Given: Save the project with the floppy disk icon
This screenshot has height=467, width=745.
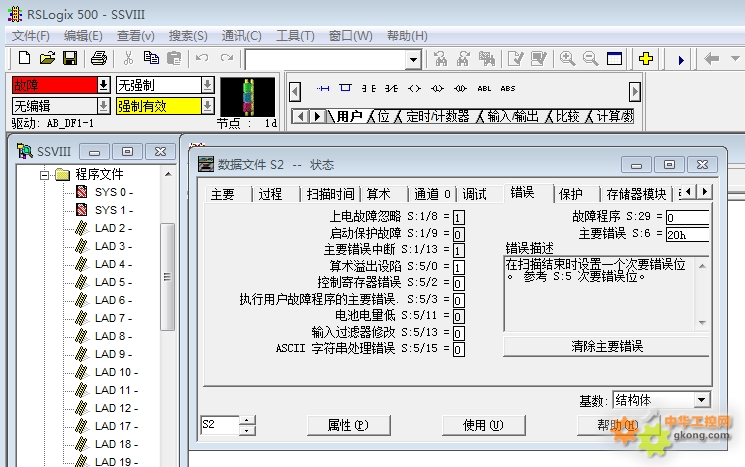Looking at the screenshot, I should pos(70,58).
